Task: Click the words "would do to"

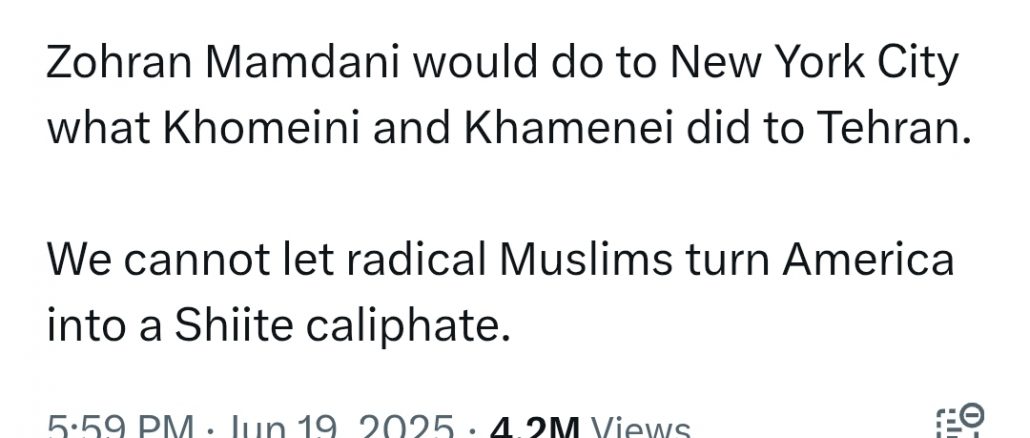Action: coord(534,63)
